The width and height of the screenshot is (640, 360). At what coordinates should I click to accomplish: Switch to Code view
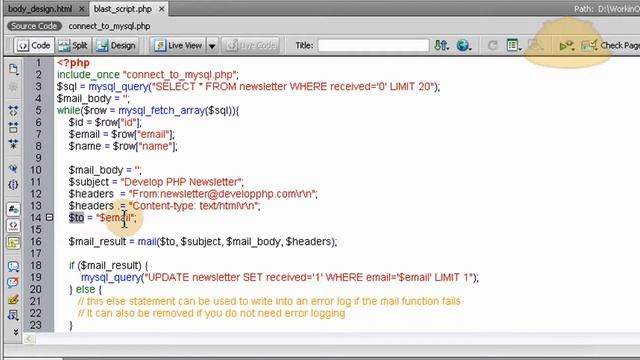click(34, 45)
